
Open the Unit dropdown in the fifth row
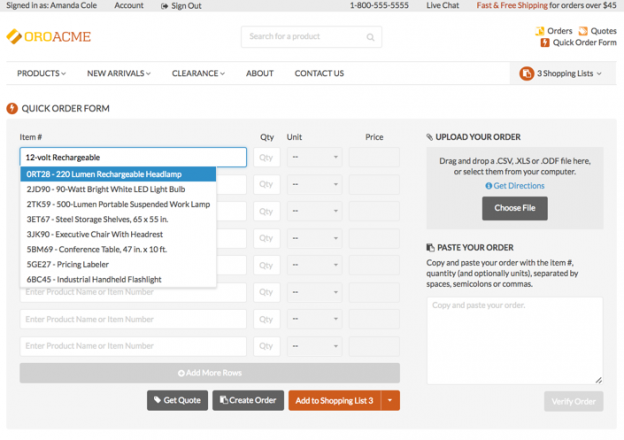click(314, 265)
